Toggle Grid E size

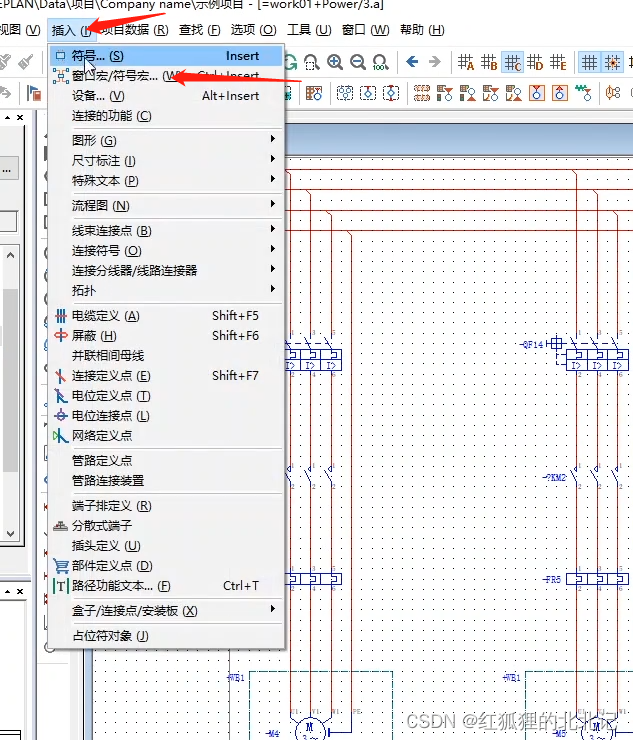(558, 62)
